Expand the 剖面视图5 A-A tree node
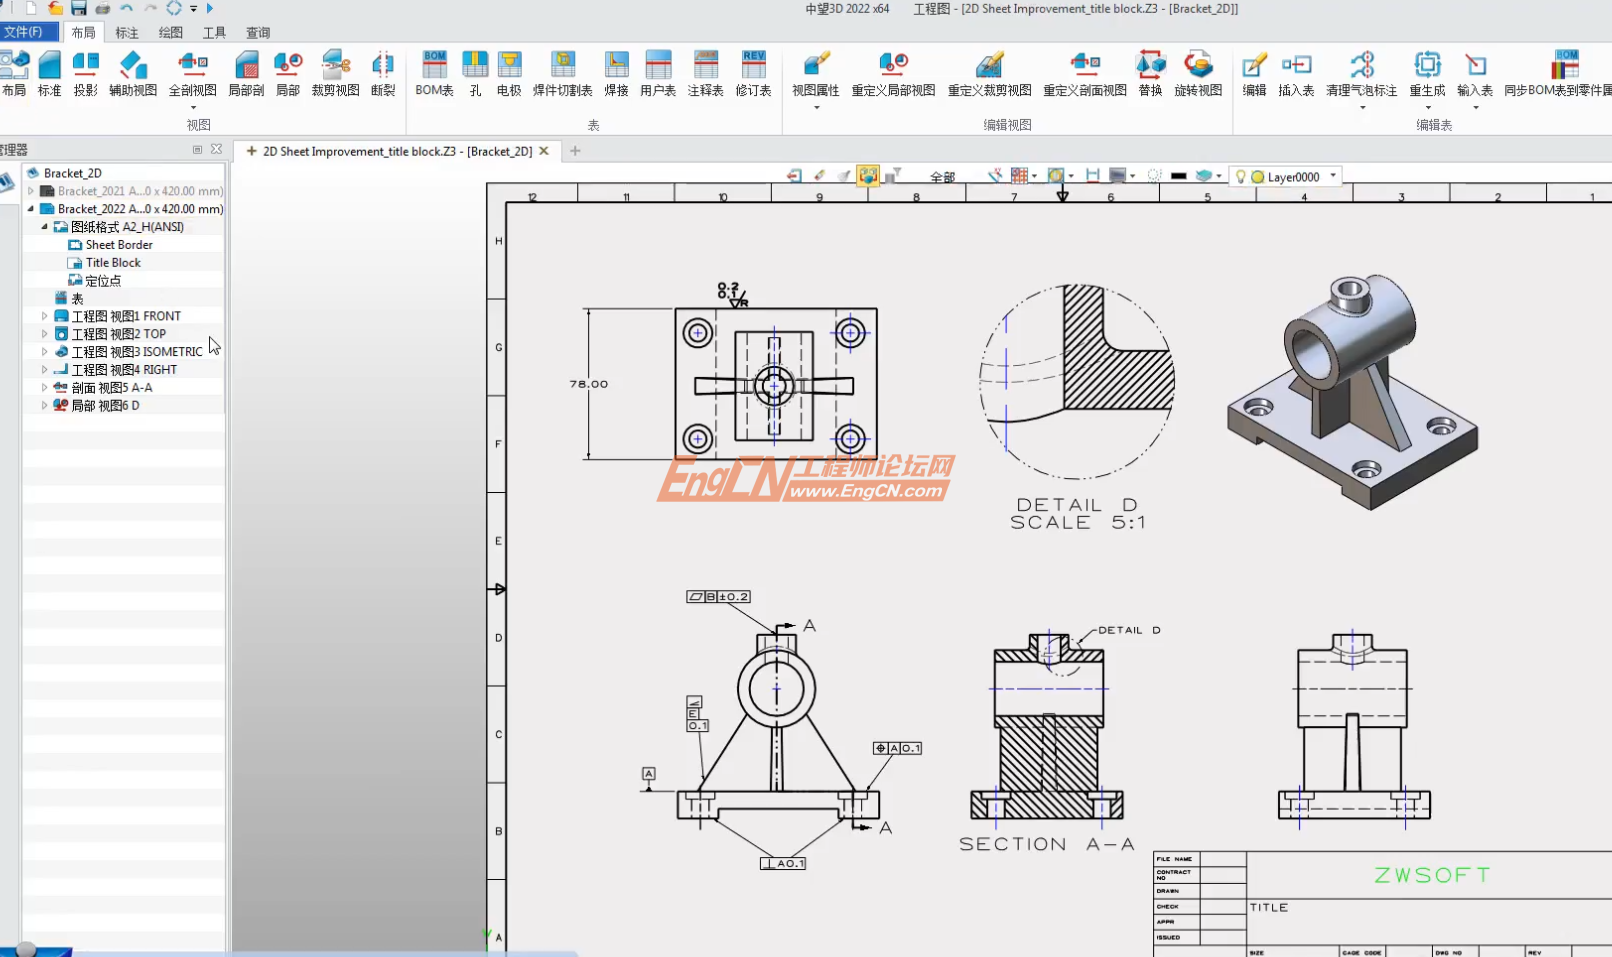The height and width of the screenshot is (957, 1612). point(44,387)
